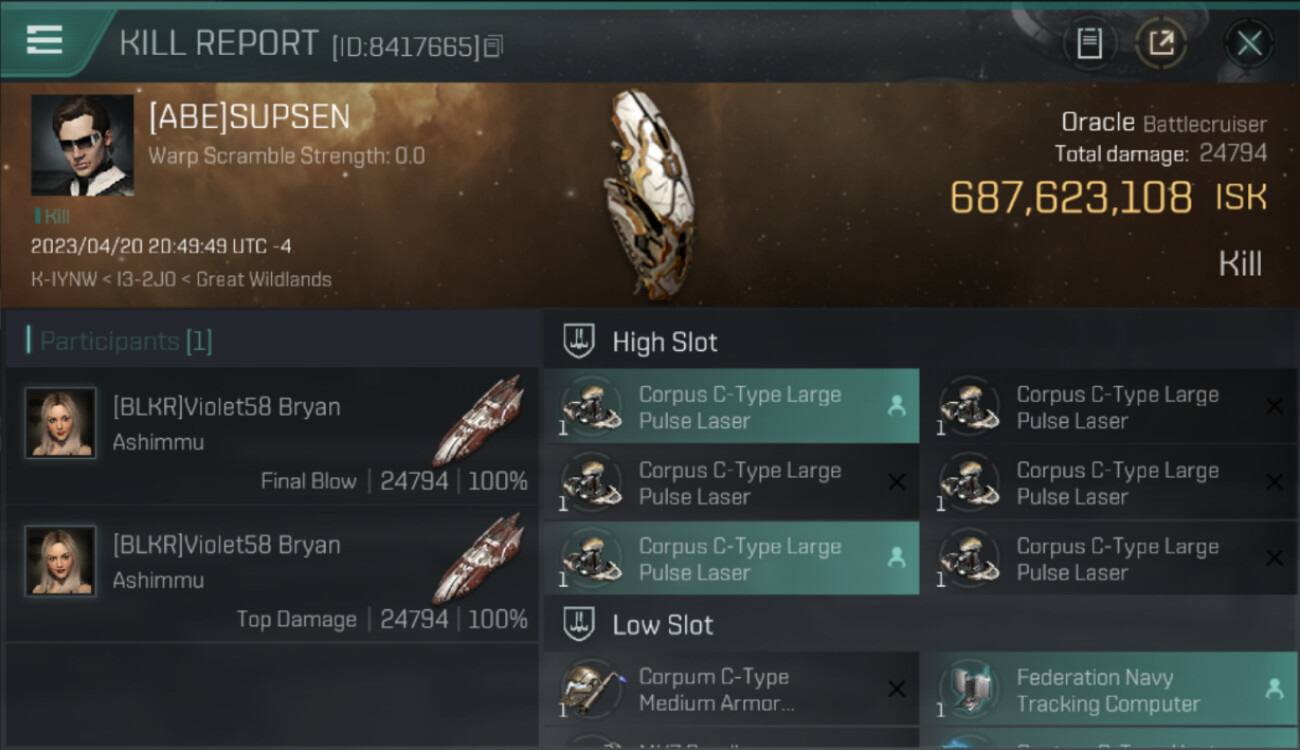Select the Participants [1] tab
This screenshot has width=1300, height=750.
[x=126, y=341]
